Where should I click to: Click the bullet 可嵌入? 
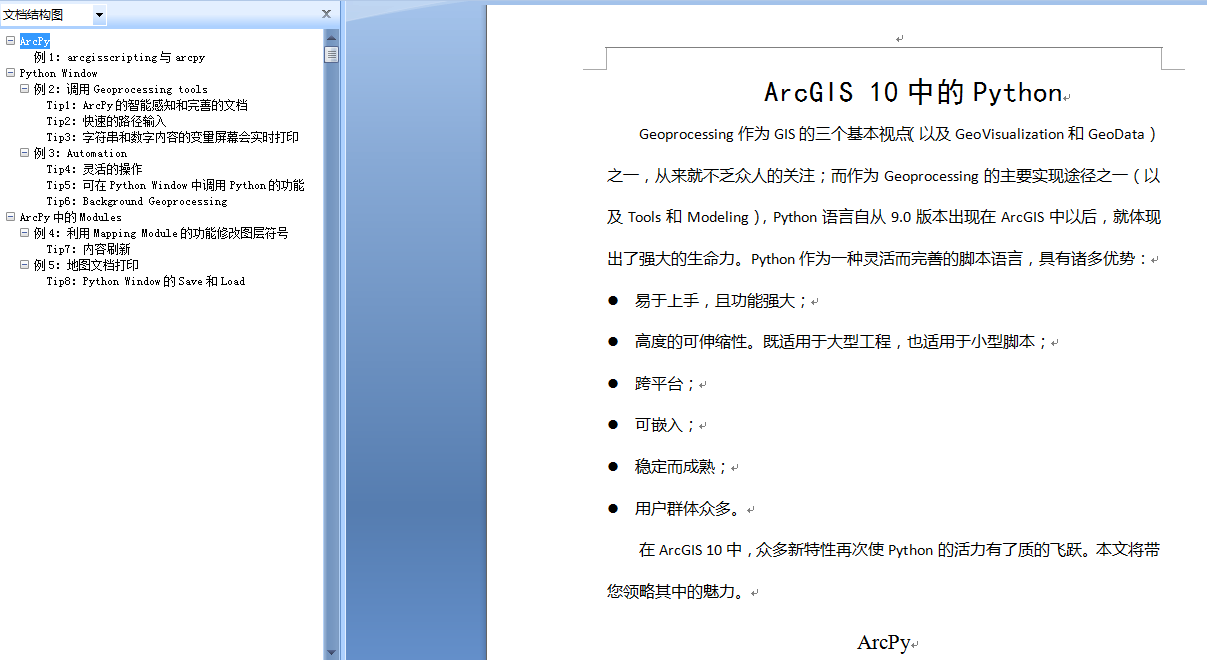coord(664,425)
